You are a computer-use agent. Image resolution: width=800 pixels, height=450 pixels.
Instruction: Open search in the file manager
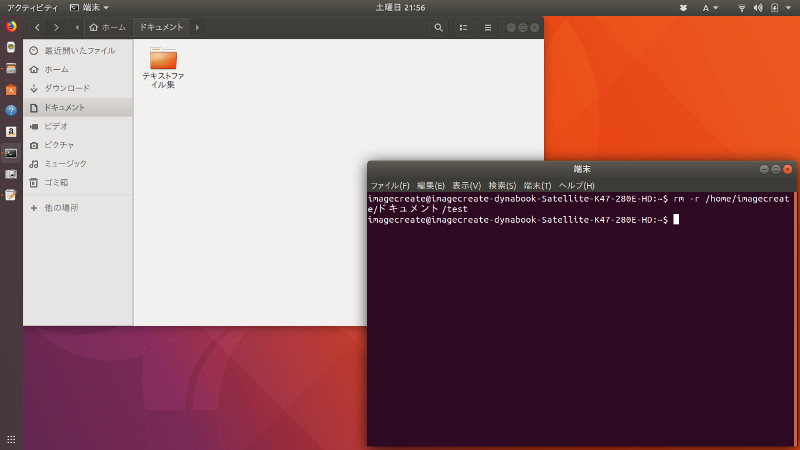438,28
